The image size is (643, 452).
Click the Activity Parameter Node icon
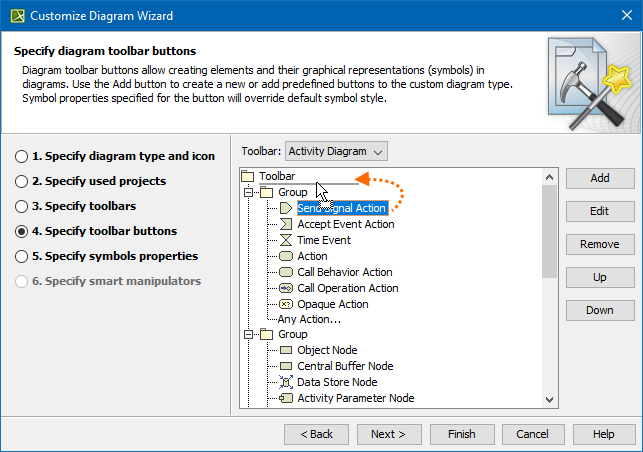coord(285,398)
